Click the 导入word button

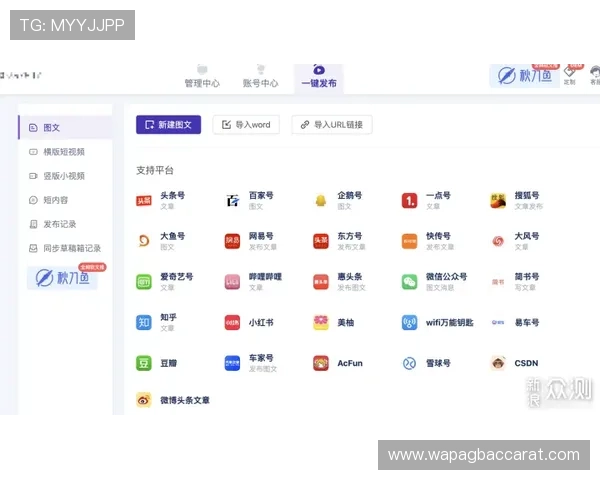click(246, 124)
